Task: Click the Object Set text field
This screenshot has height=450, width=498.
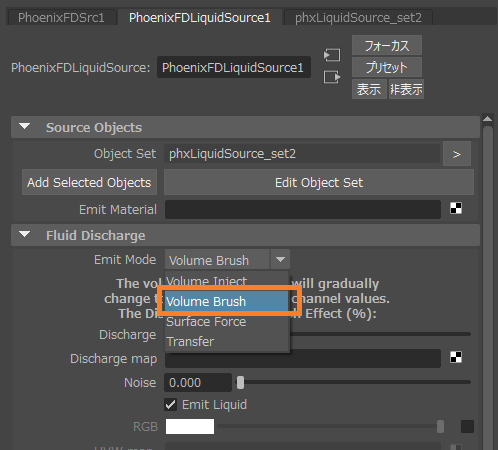Action: 302,154
